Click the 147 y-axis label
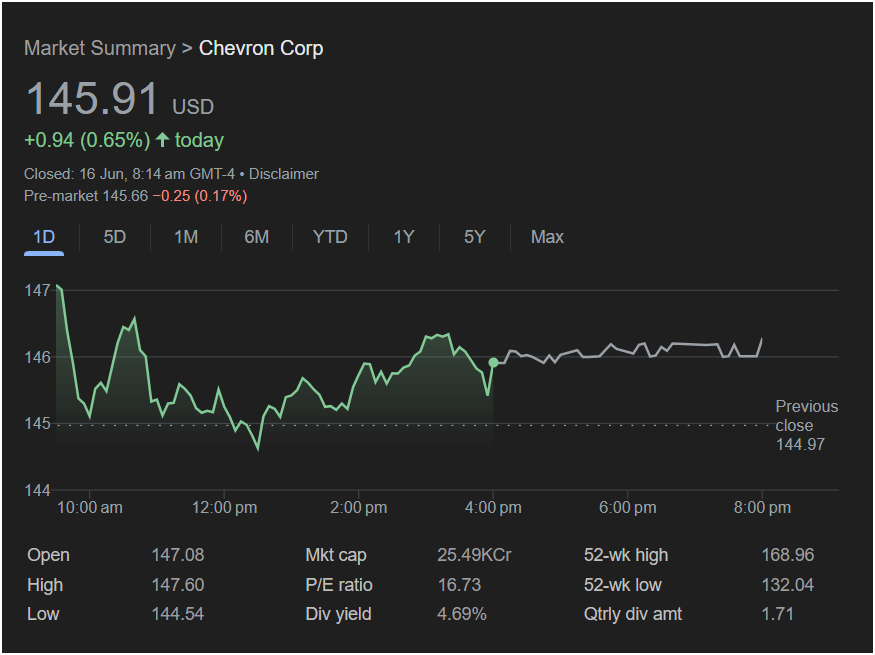Viewport: 875px width, 655px height. [x=37, y=290]
